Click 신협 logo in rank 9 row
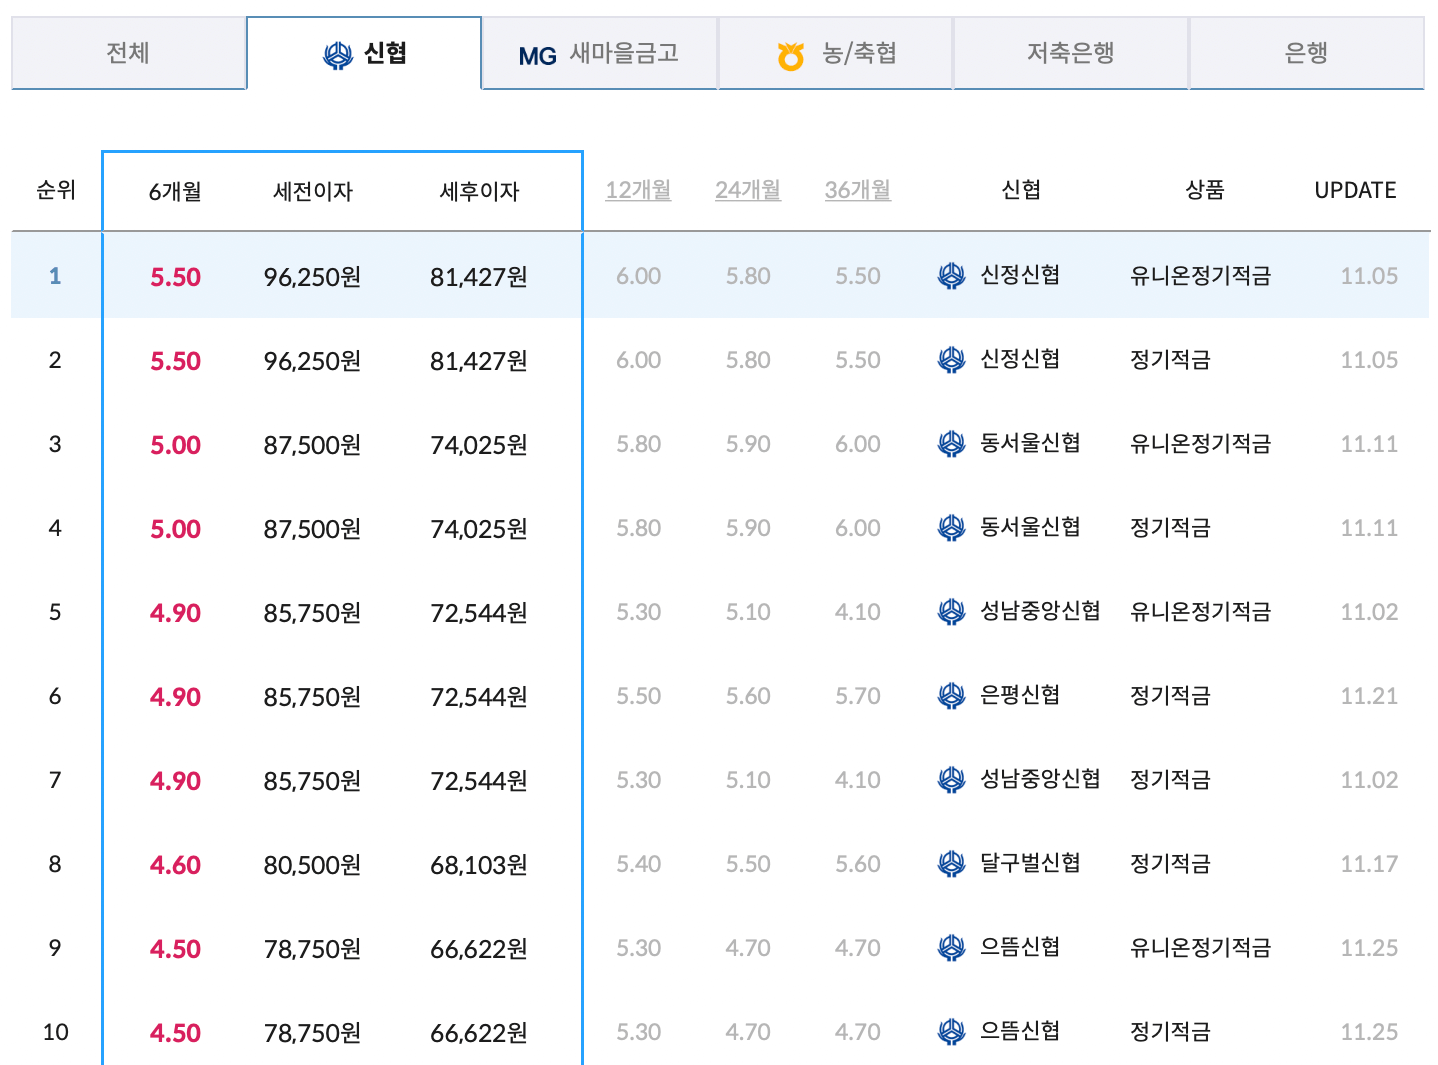Viewport: 1438px width, 1065px height. coord(951,947)
